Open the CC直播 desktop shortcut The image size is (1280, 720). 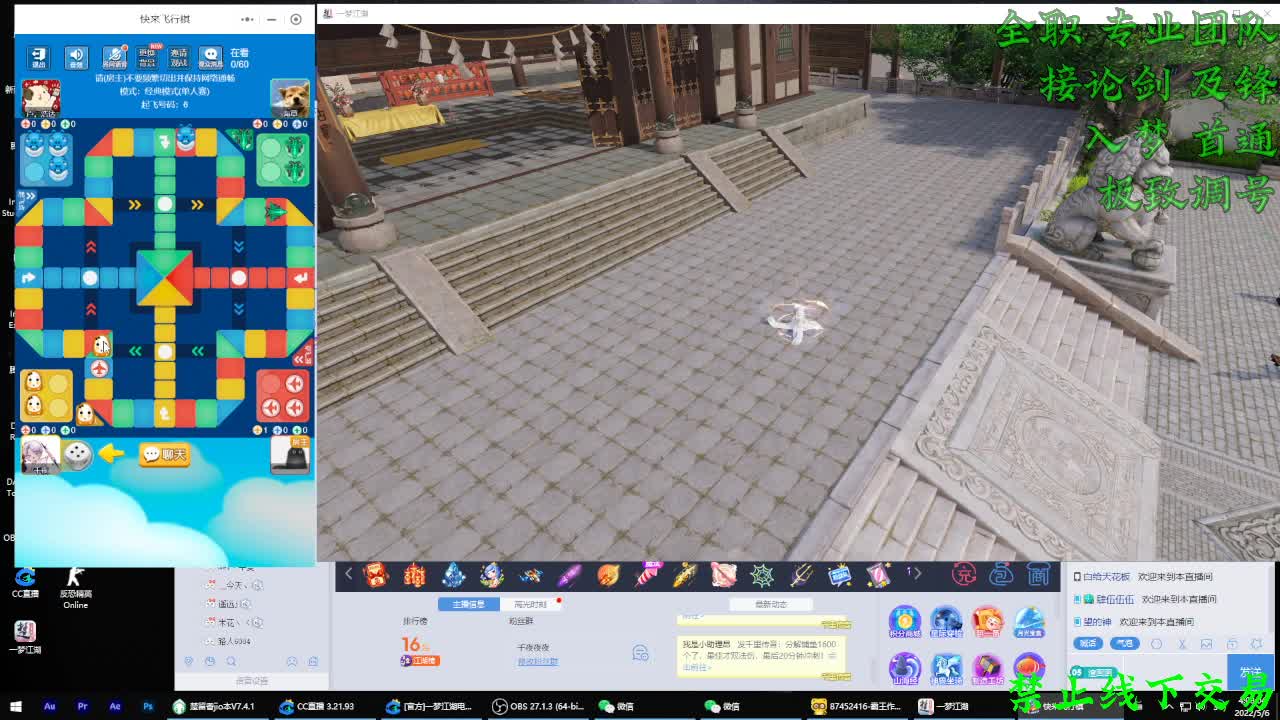24,584
